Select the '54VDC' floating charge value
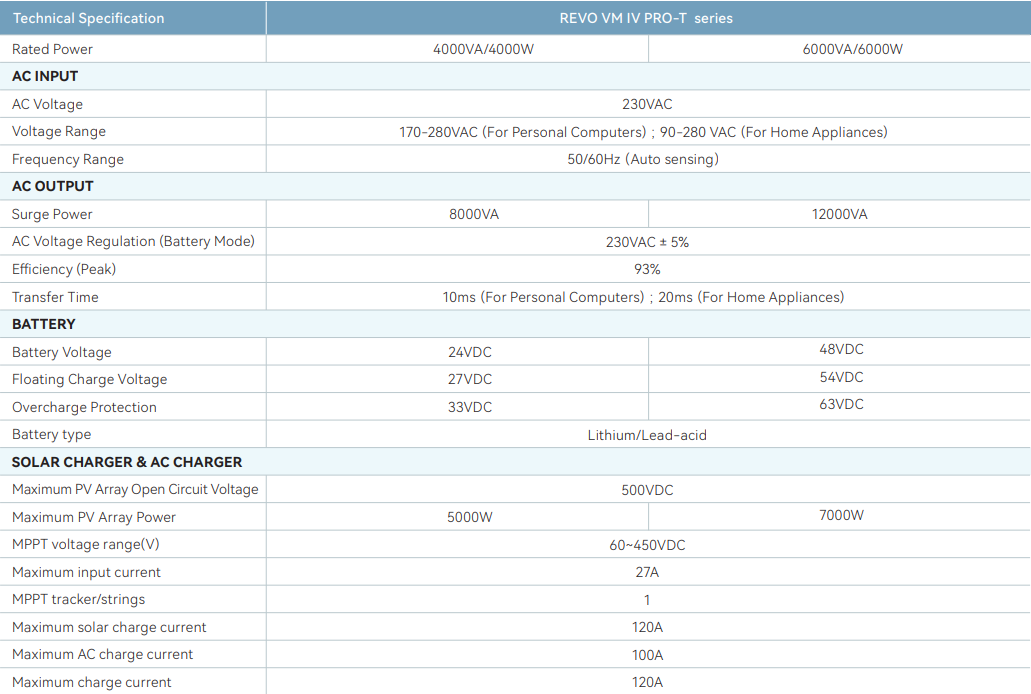 tap(841, 378)
